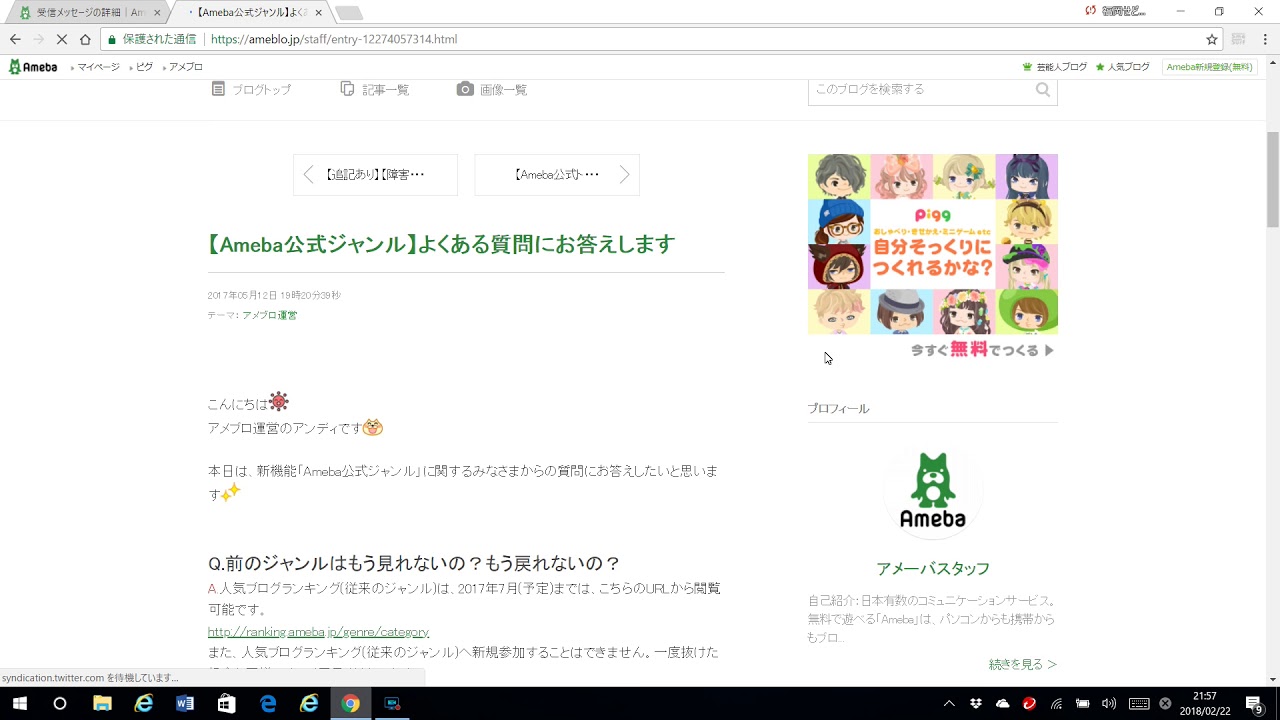Open ピグ in the Ameba header
Image resolution: width=1280 pixels, height=720 pixels.
(144, 67)
